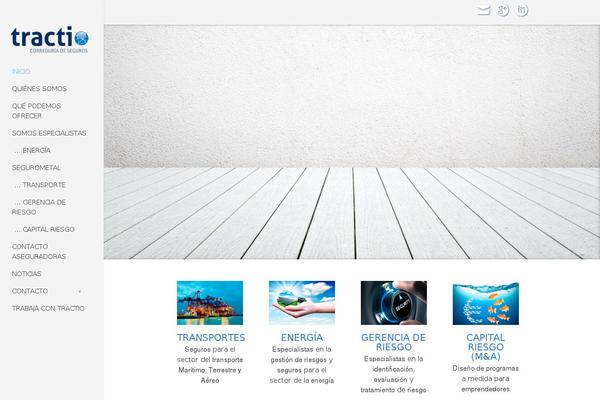Click the goldfish Capital Riesgo image
The image size is (600, 400).
pos(486,304)
